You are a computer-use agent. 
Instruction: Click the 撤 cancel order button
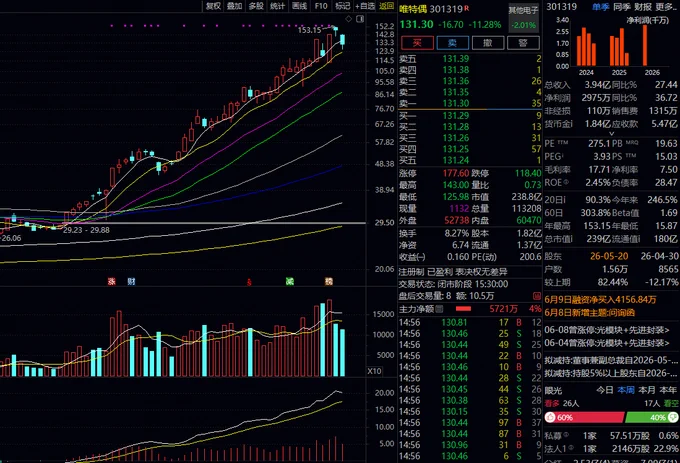[488, 42]
